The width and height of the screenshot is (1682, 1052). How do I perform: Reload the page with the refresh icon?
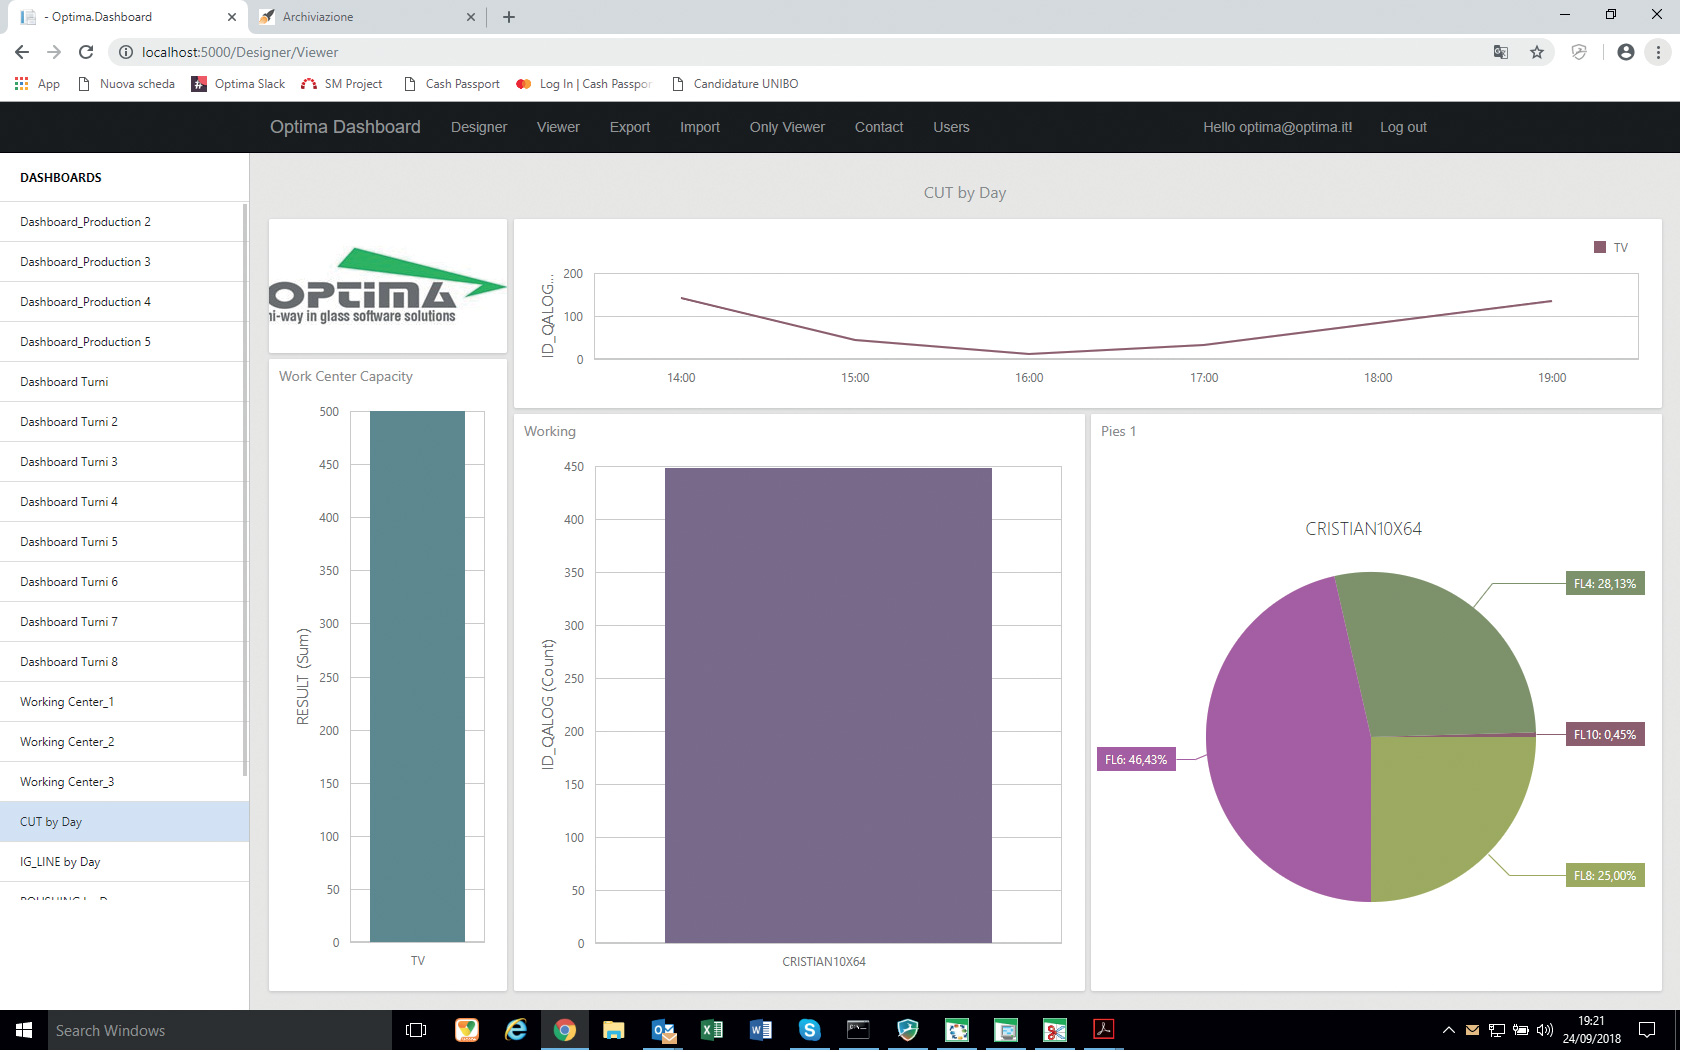click(86, 52)
